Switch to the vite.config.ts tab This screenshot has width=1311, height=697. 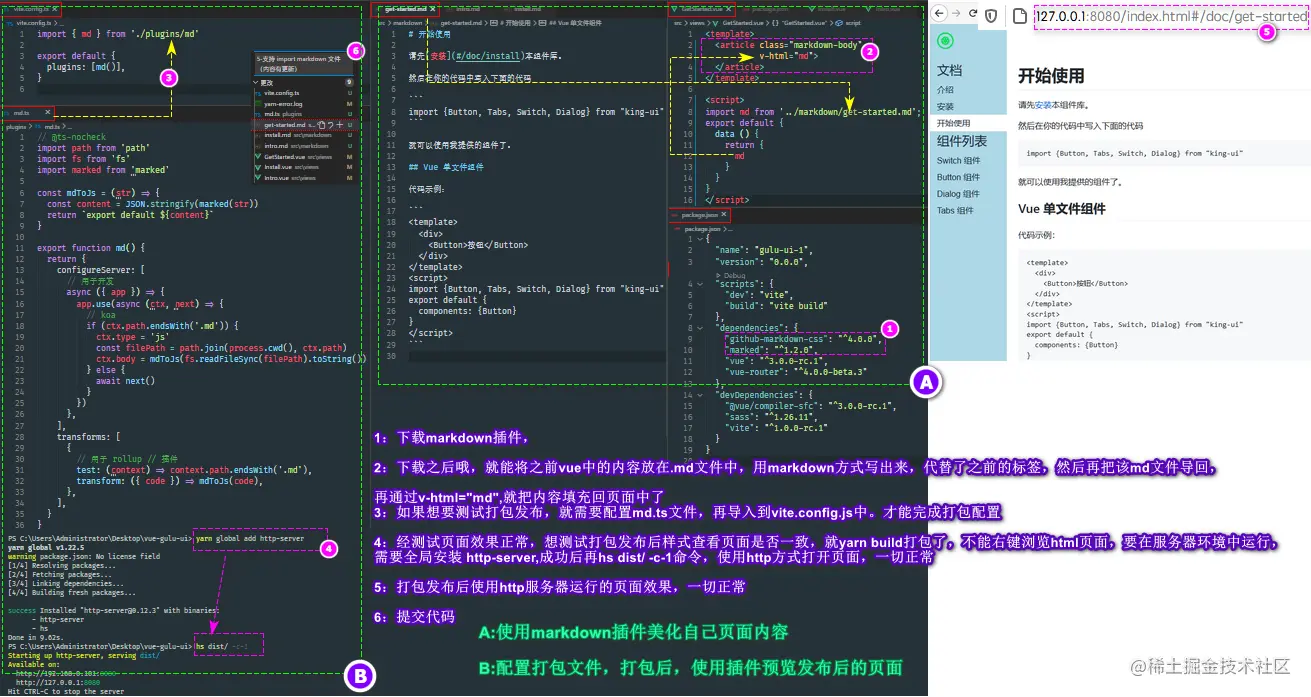click(31, 9)
